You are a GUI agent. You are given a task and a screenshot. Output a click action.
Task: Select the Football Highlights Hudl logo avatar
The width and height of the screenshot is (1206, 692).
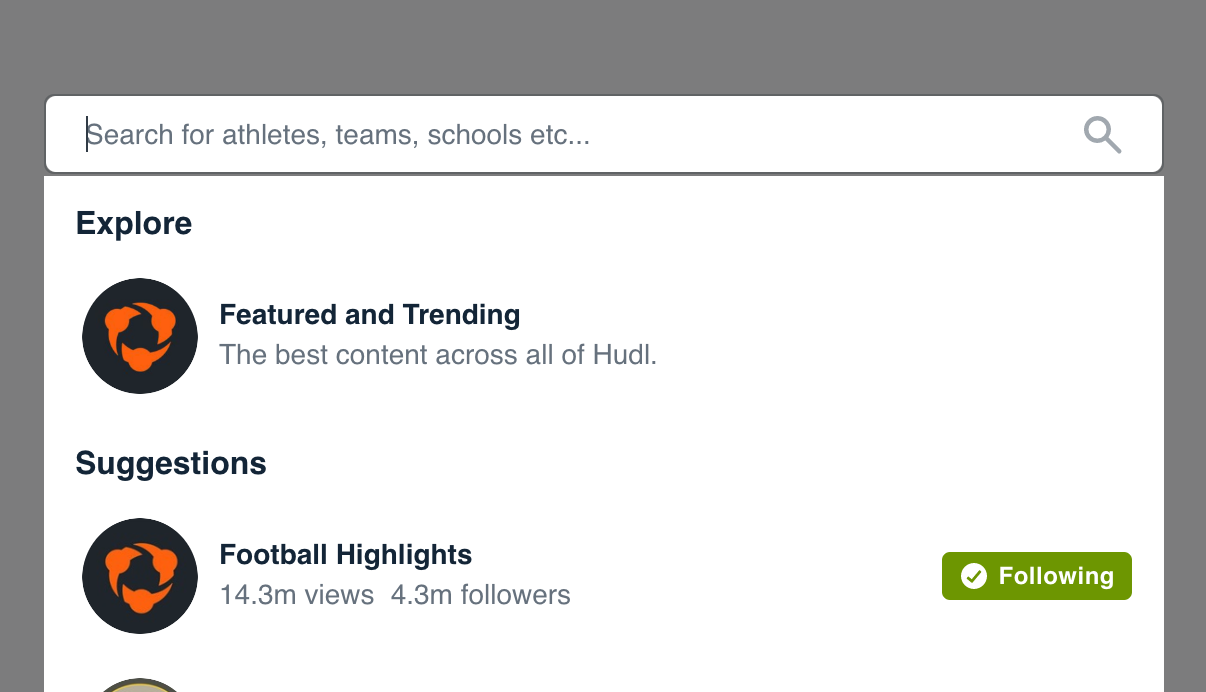click(140, 576)
